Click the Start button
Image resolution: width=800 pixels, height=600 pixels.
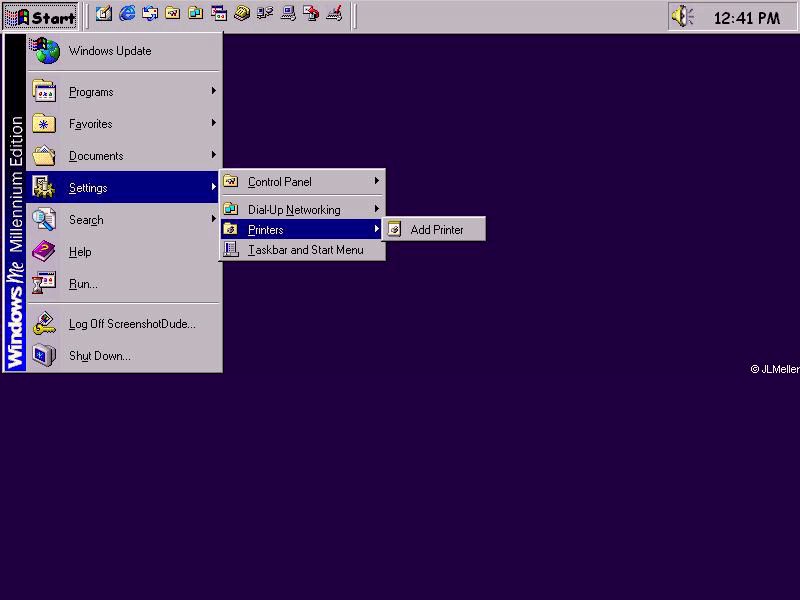point(40,17)
